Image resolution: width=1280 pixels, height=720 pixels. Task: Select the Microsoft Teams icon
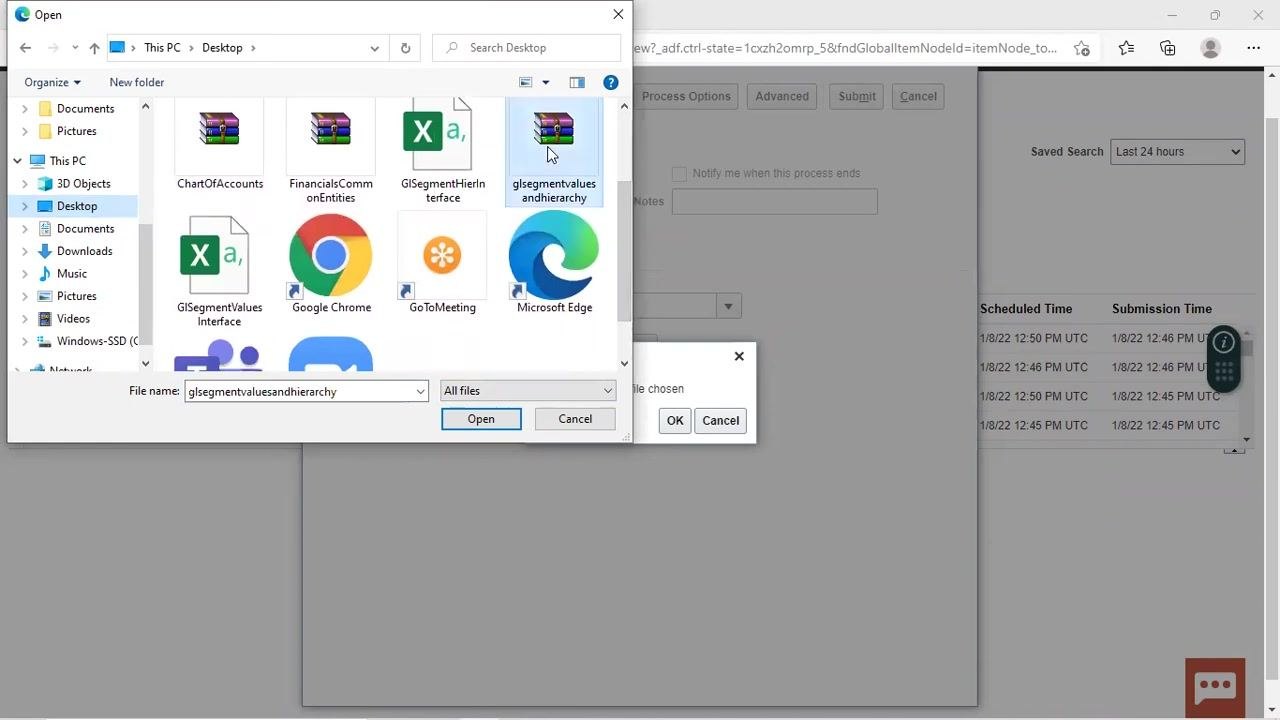click(220, 354)
